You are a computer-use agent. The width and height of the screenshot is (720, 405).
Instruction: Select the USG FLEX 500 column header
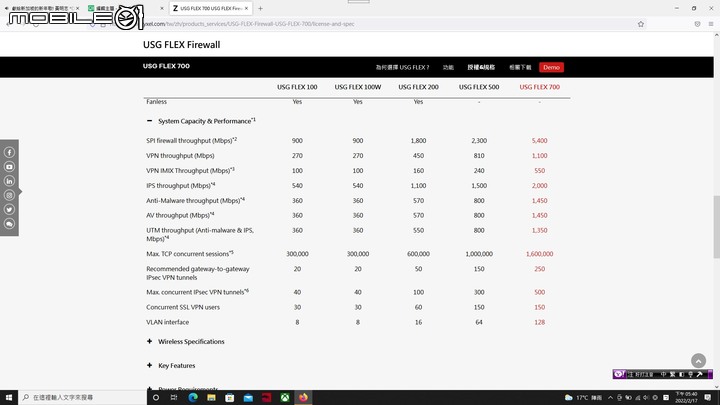tap(479, 87)
